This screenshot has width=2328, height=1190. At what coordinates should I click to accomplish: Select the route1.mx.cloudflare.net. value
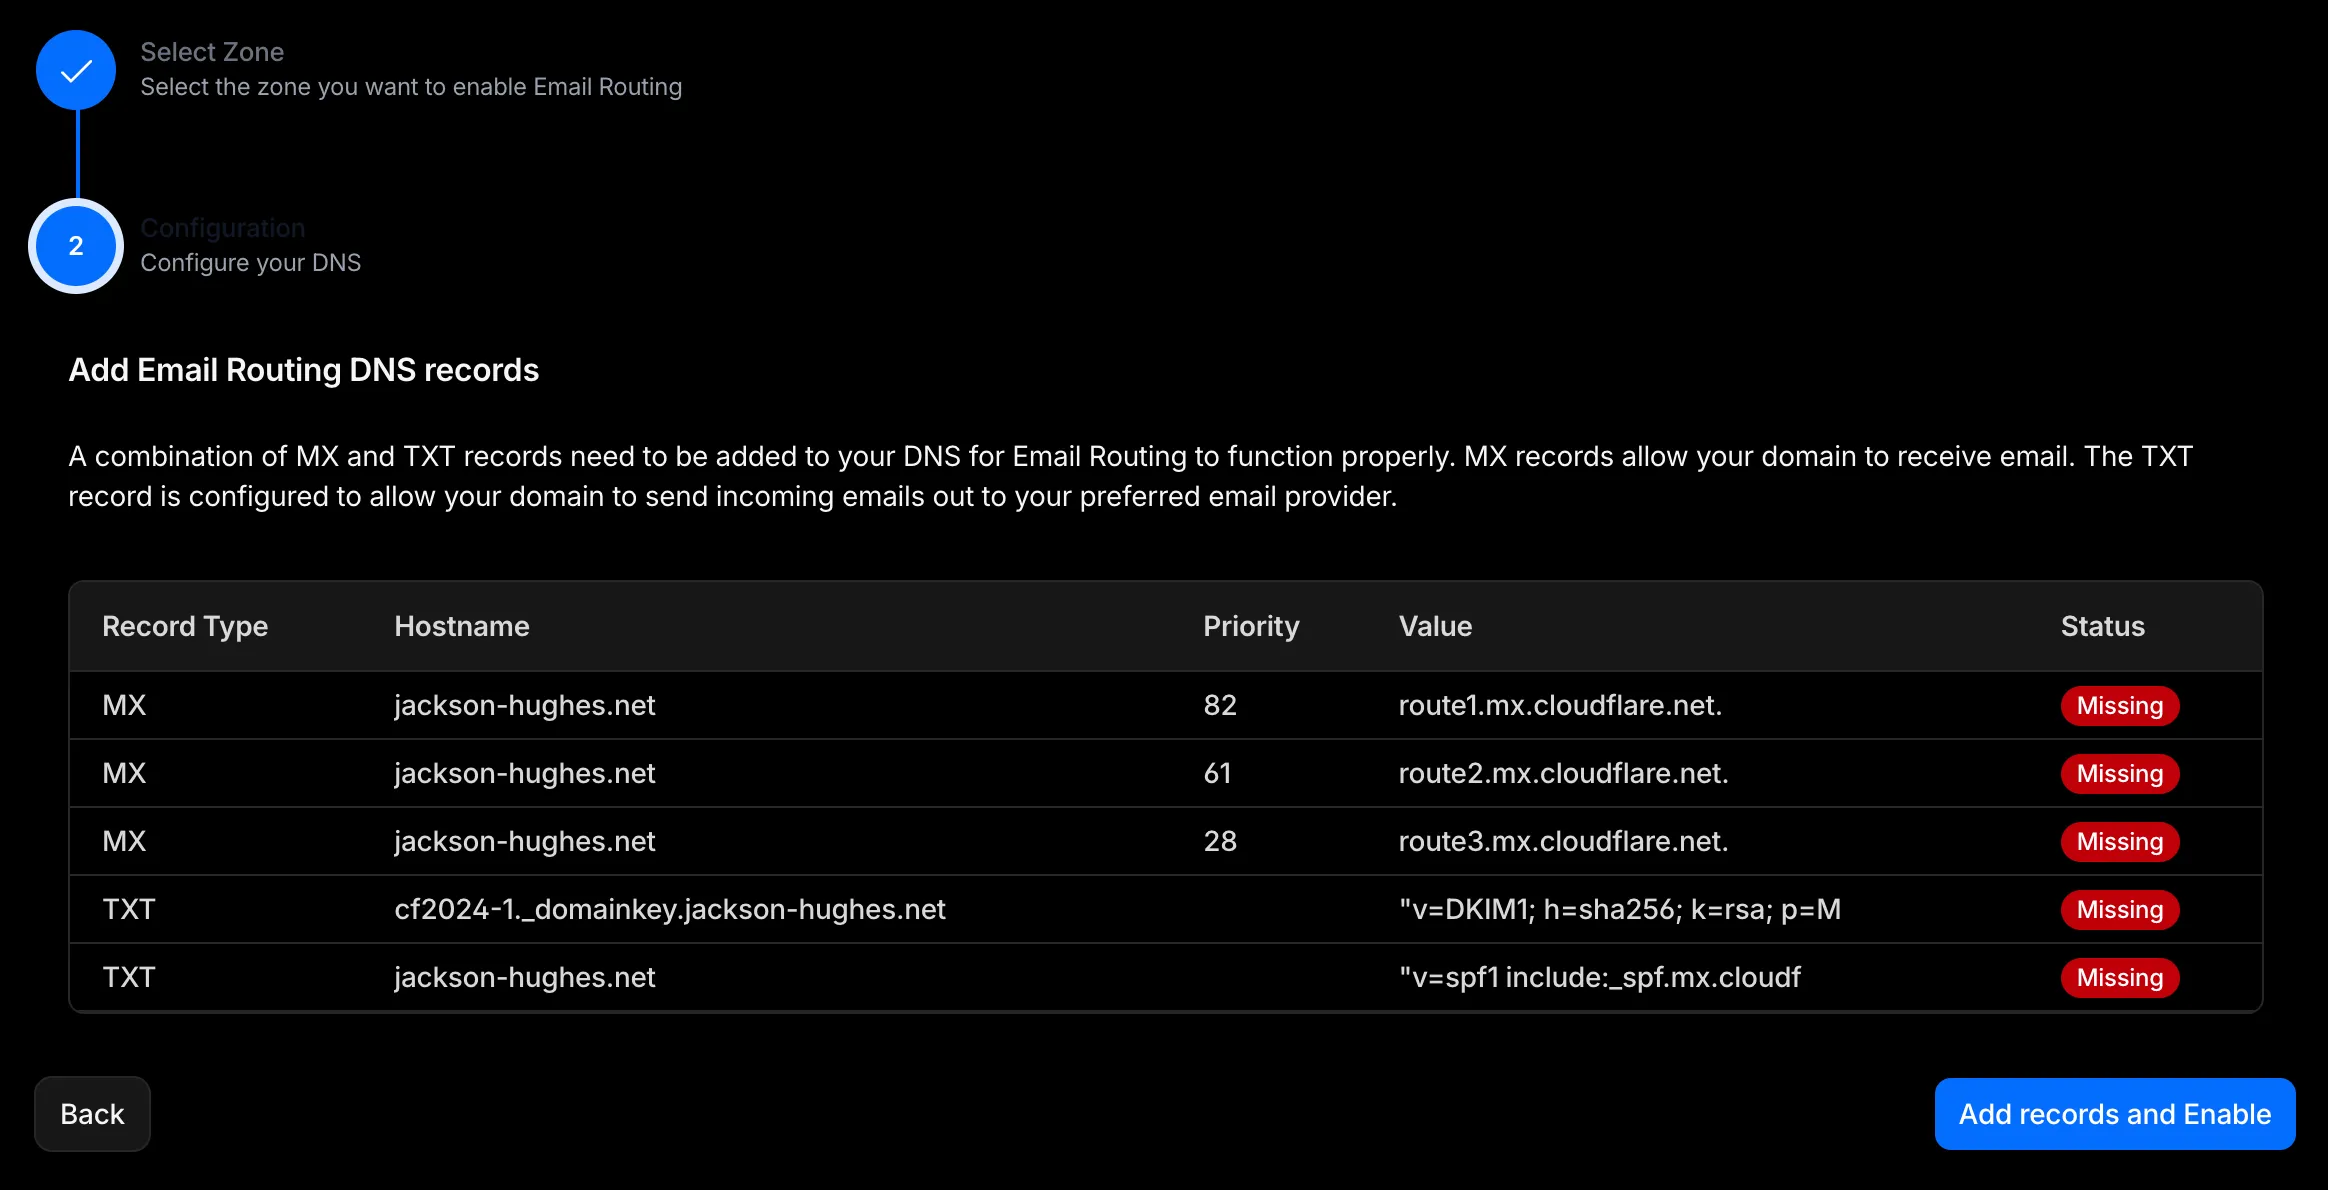coord(1560,706)
